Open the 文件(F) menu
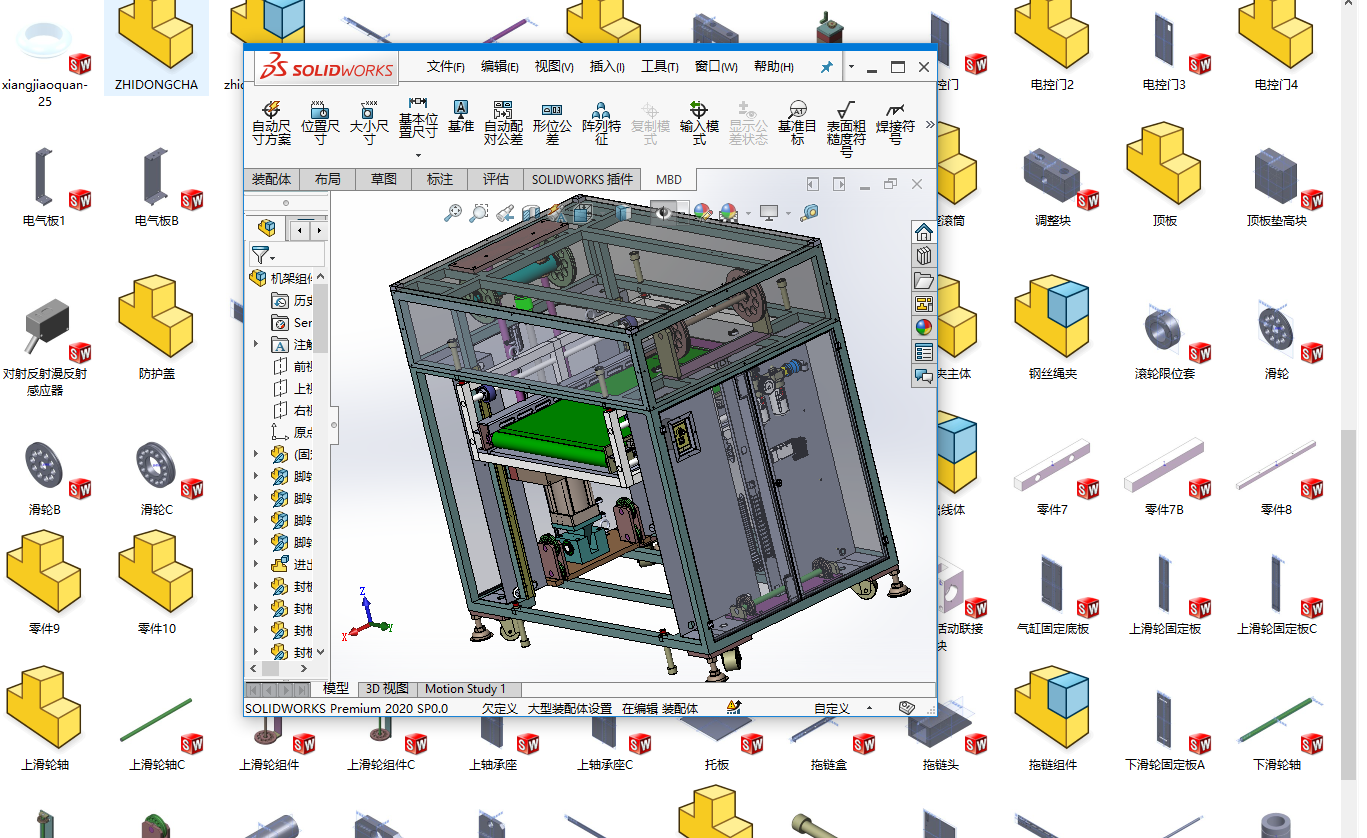This screenshot has width=1367, height=838. point(446,67)
